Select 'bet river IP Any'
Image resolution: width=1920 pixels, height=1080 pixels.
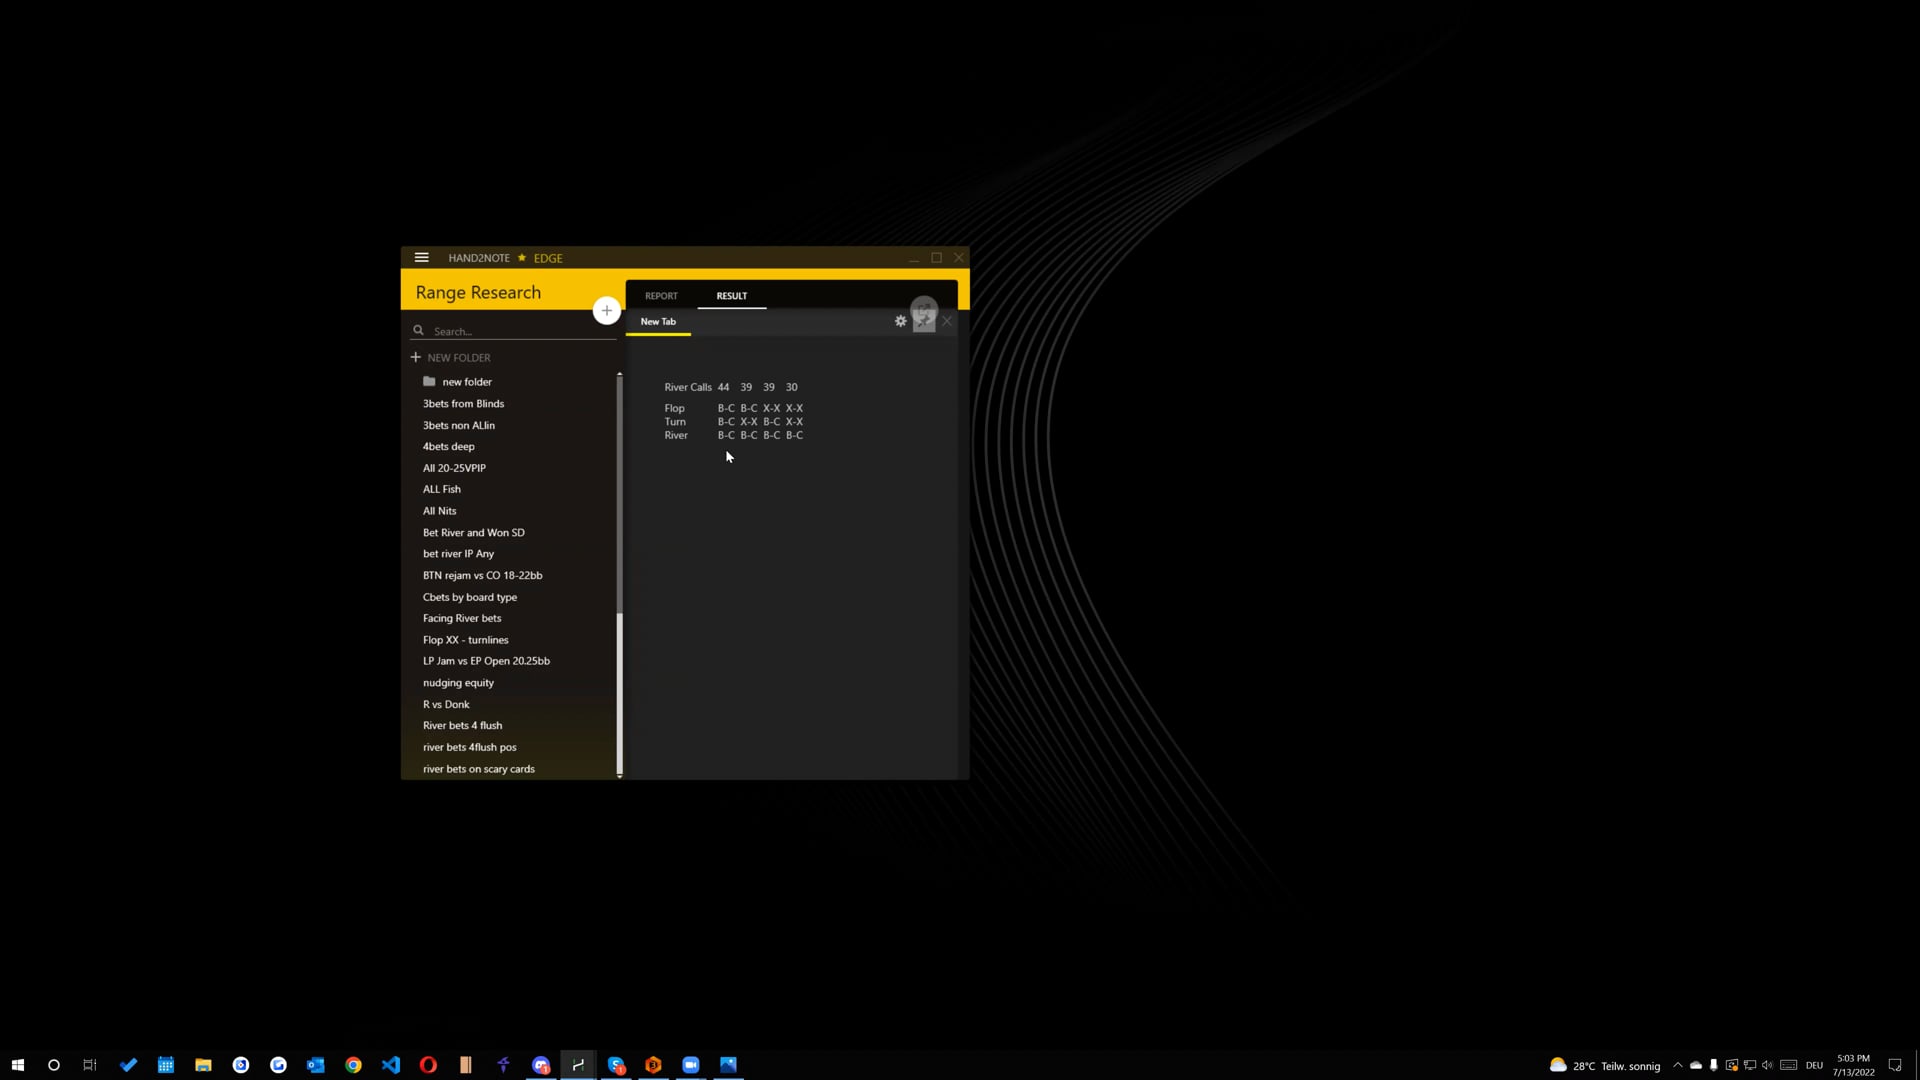tap(458, 554)
